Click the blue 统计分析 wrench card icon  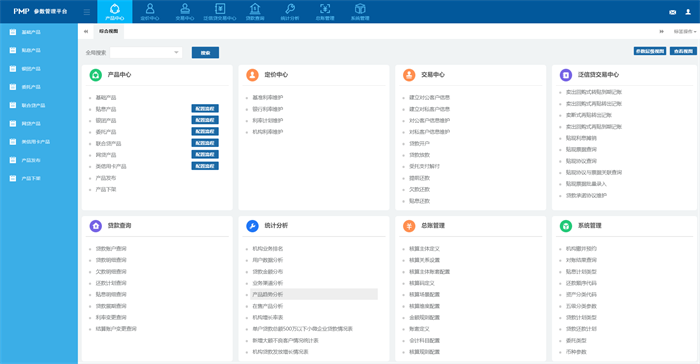[x=252, y=226]
